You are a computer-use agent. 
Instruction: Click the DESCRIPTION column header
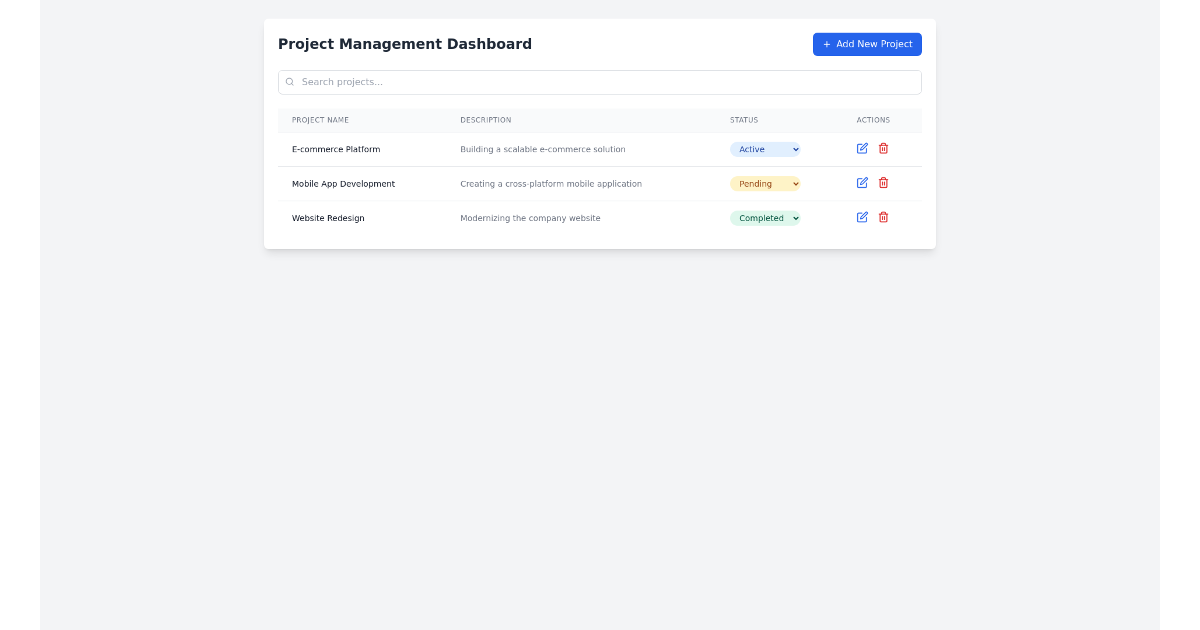click(486, 119)
